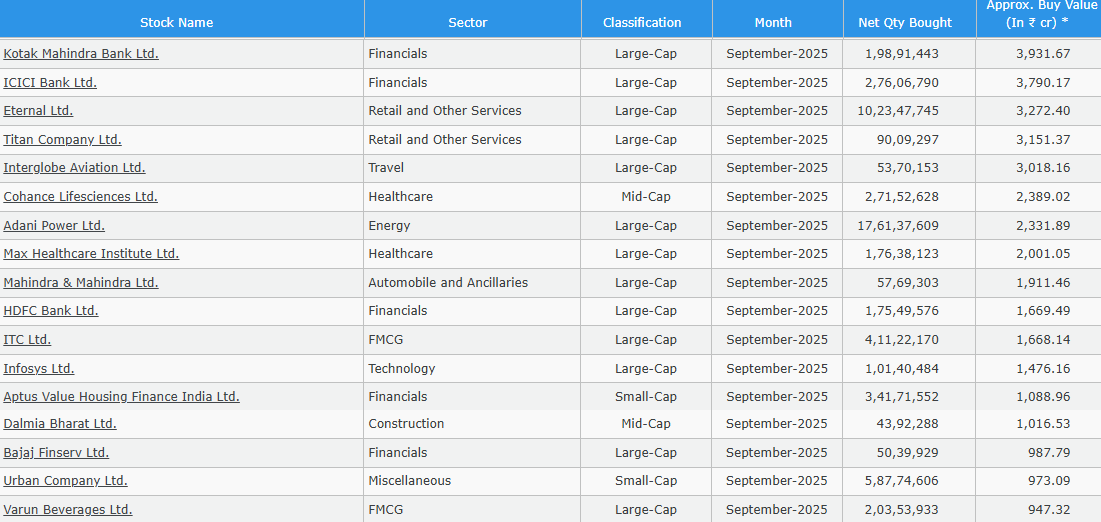The width and height of the screenshot is (1101, 522).
Task: Open ITC Ltd. stock page
Action: 27,340
